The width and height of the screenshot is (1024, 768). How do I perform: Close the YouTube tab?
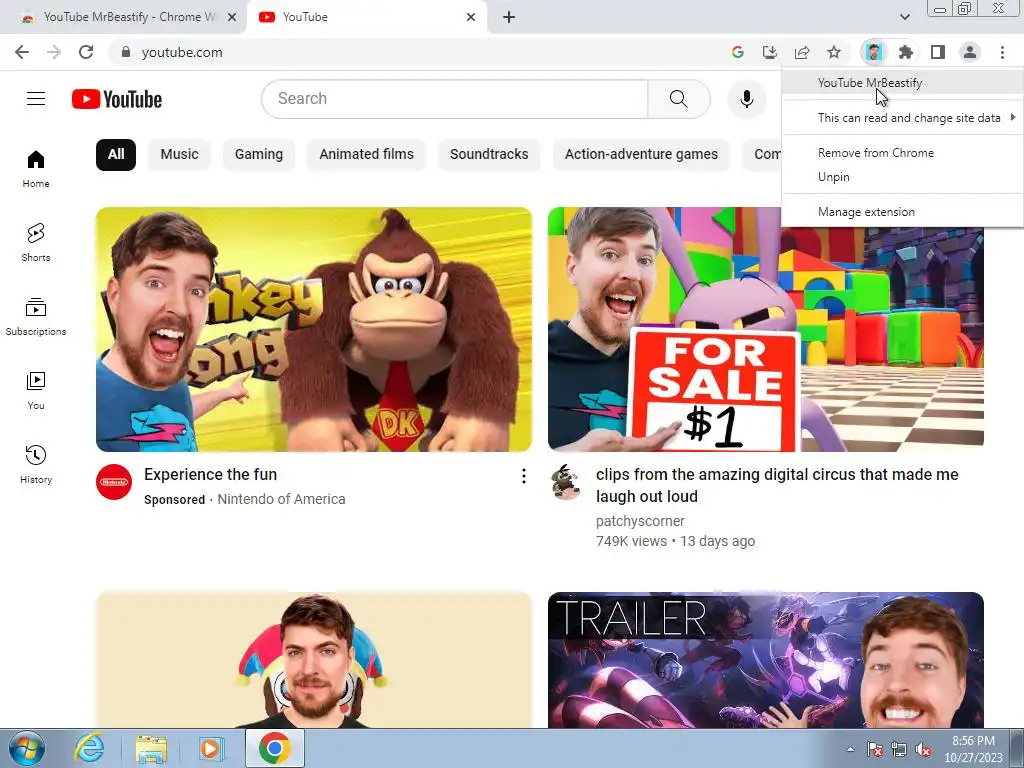tap(471, 17)
